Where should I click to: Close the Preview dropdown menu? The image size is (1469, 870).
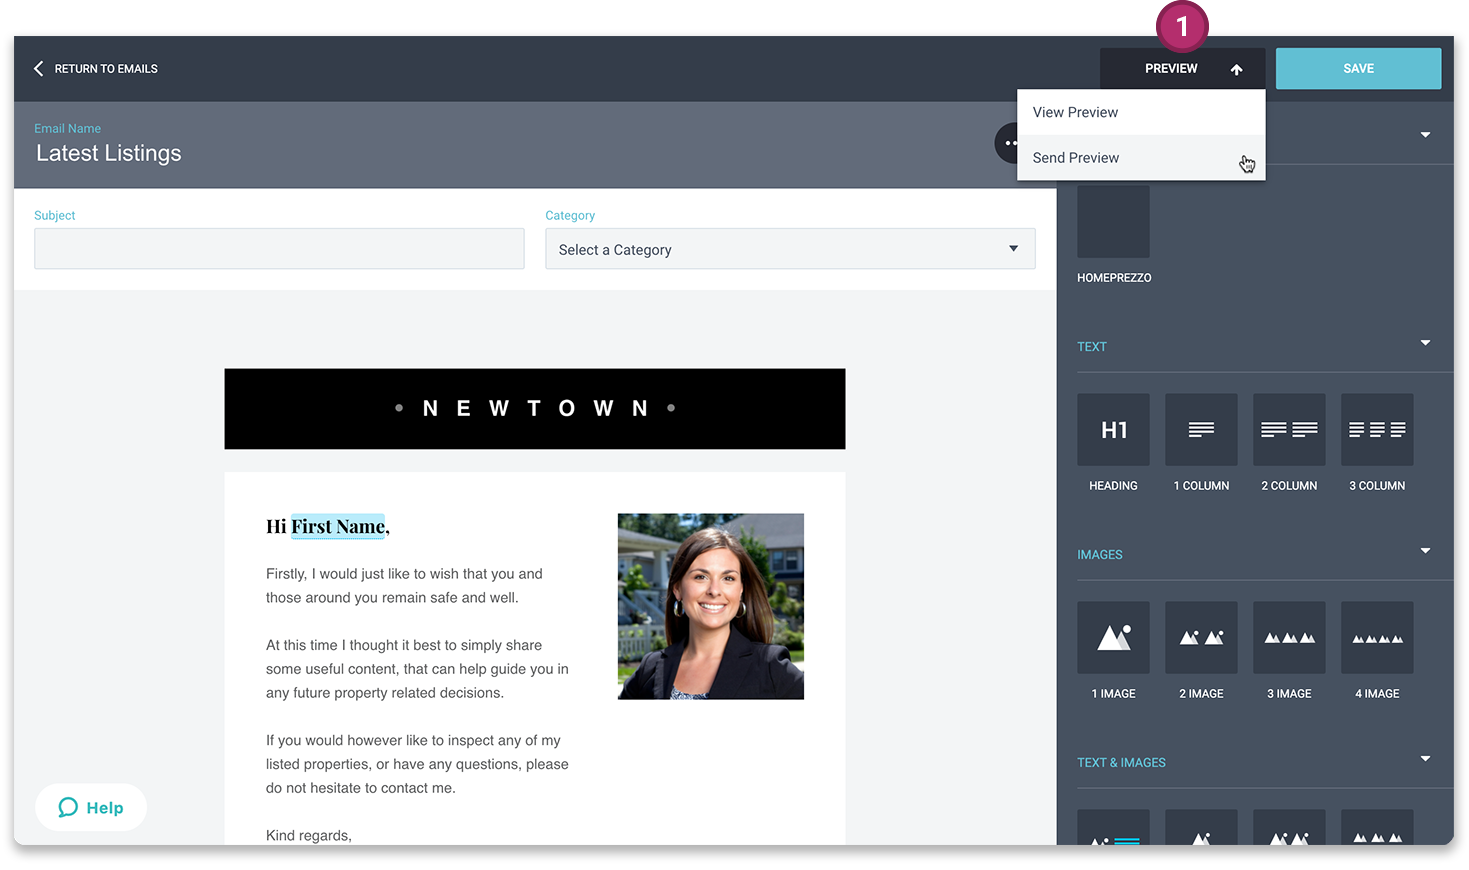point(1182,68)
